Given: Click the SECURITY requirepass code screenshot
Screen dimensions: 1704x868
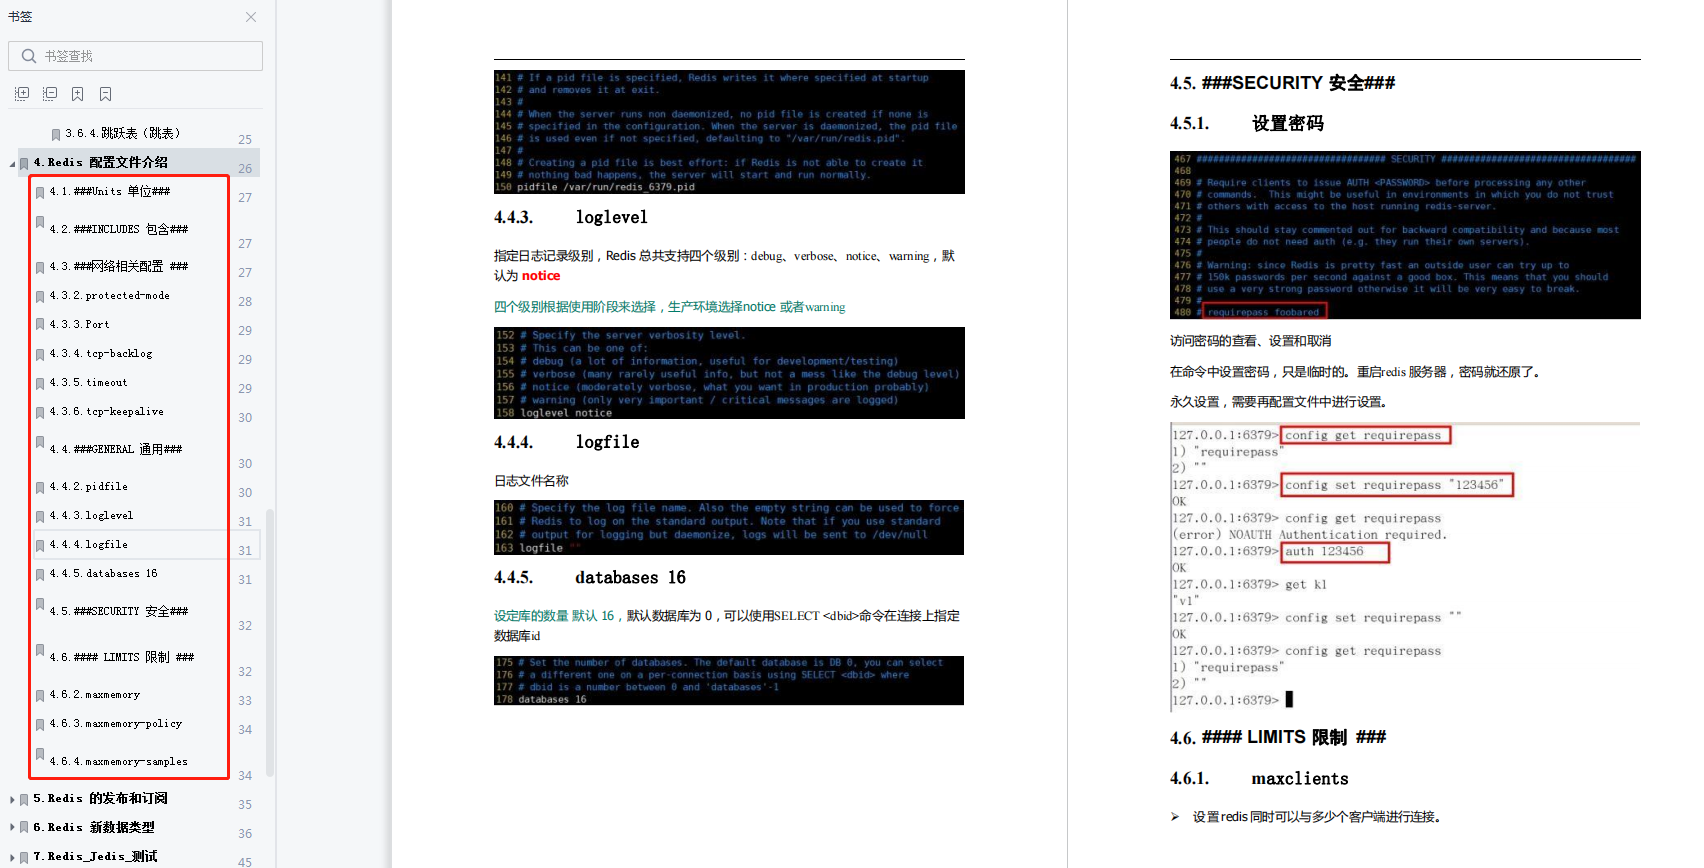Looking at the screenshot, I should [1405, 235].
